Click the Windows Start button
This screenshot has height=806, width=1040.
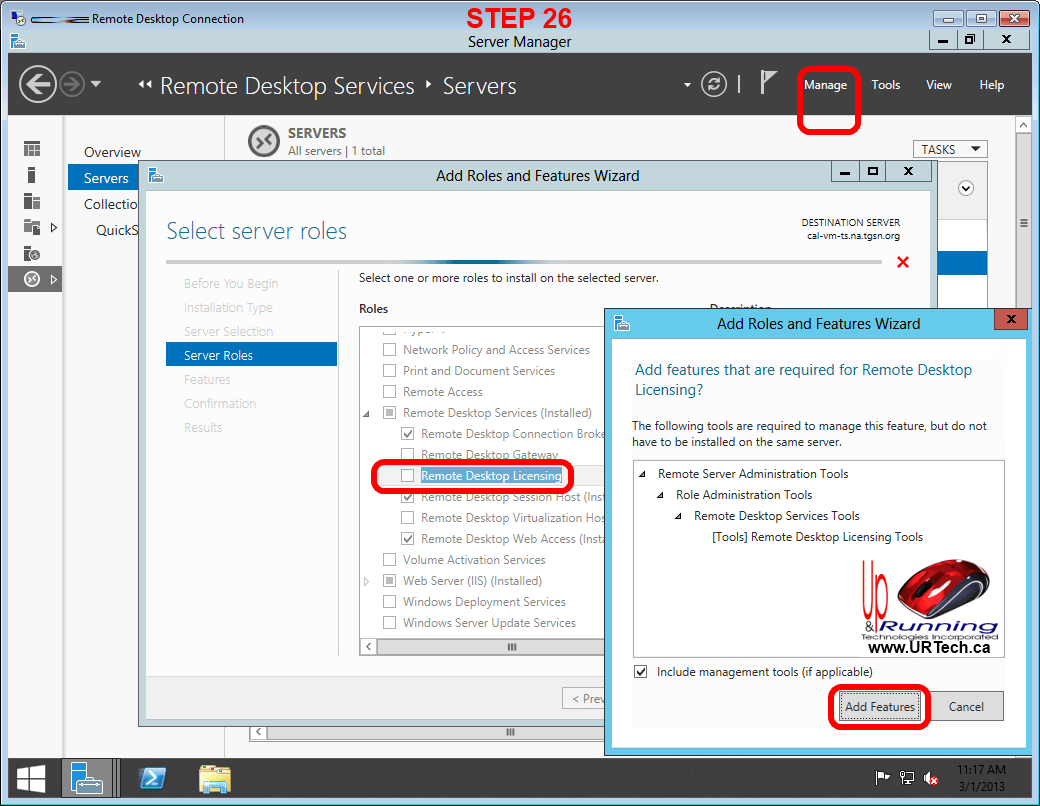[x=30, y=778]
